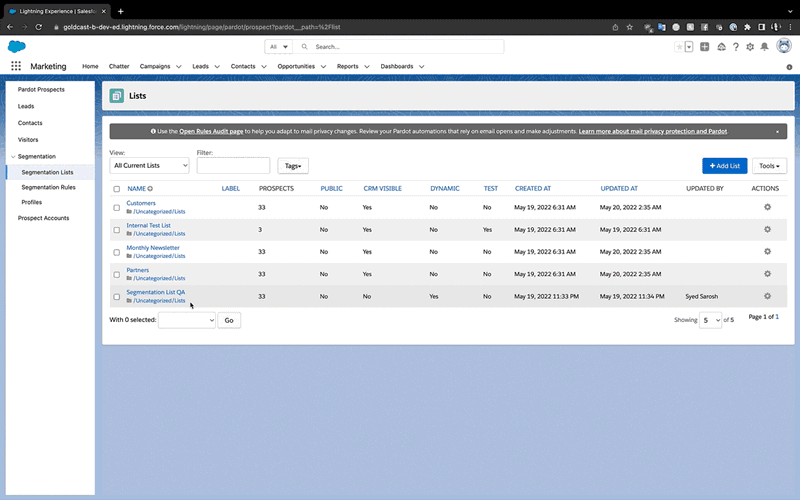This screenshot has width=800, height=500.
Task: Check the Internal Test List checkbox
Action: (117, 230)
